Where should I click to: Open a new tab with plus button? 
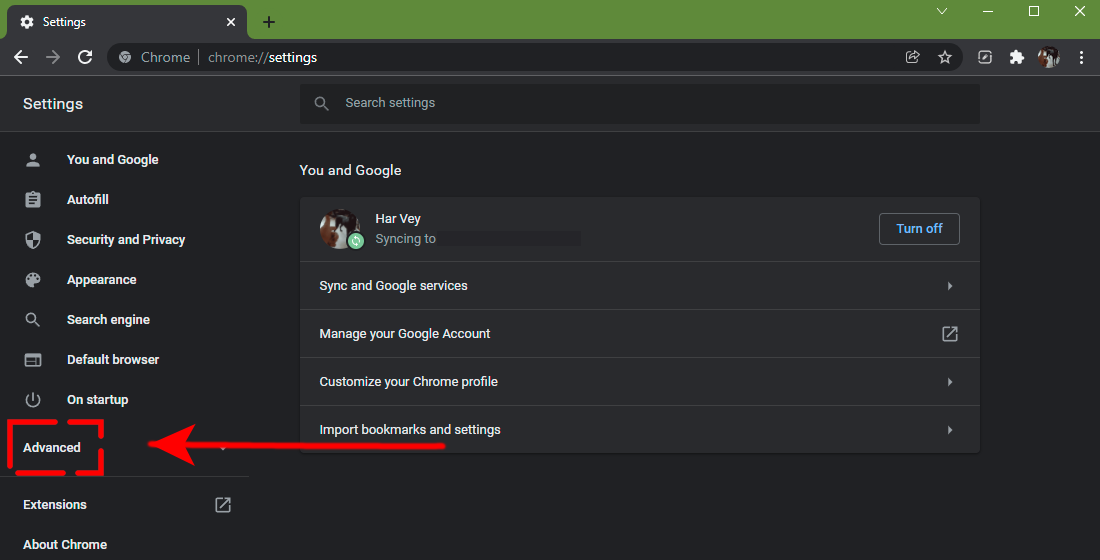click(x=268, y=22)
